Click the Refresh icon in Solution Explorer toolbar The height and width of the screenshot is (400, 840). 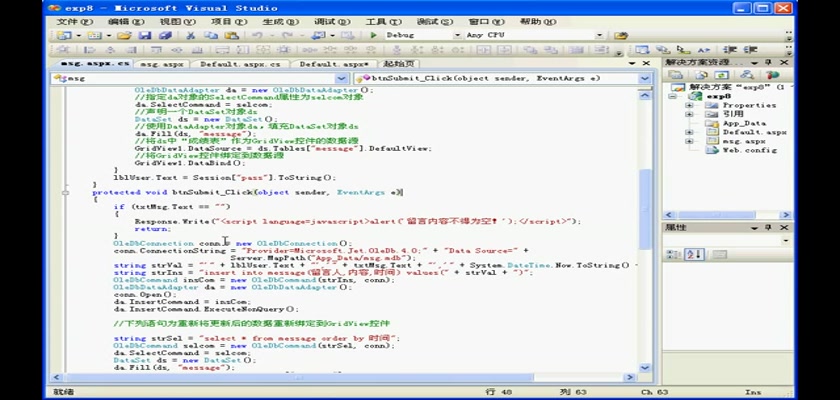tap(722, 75)
